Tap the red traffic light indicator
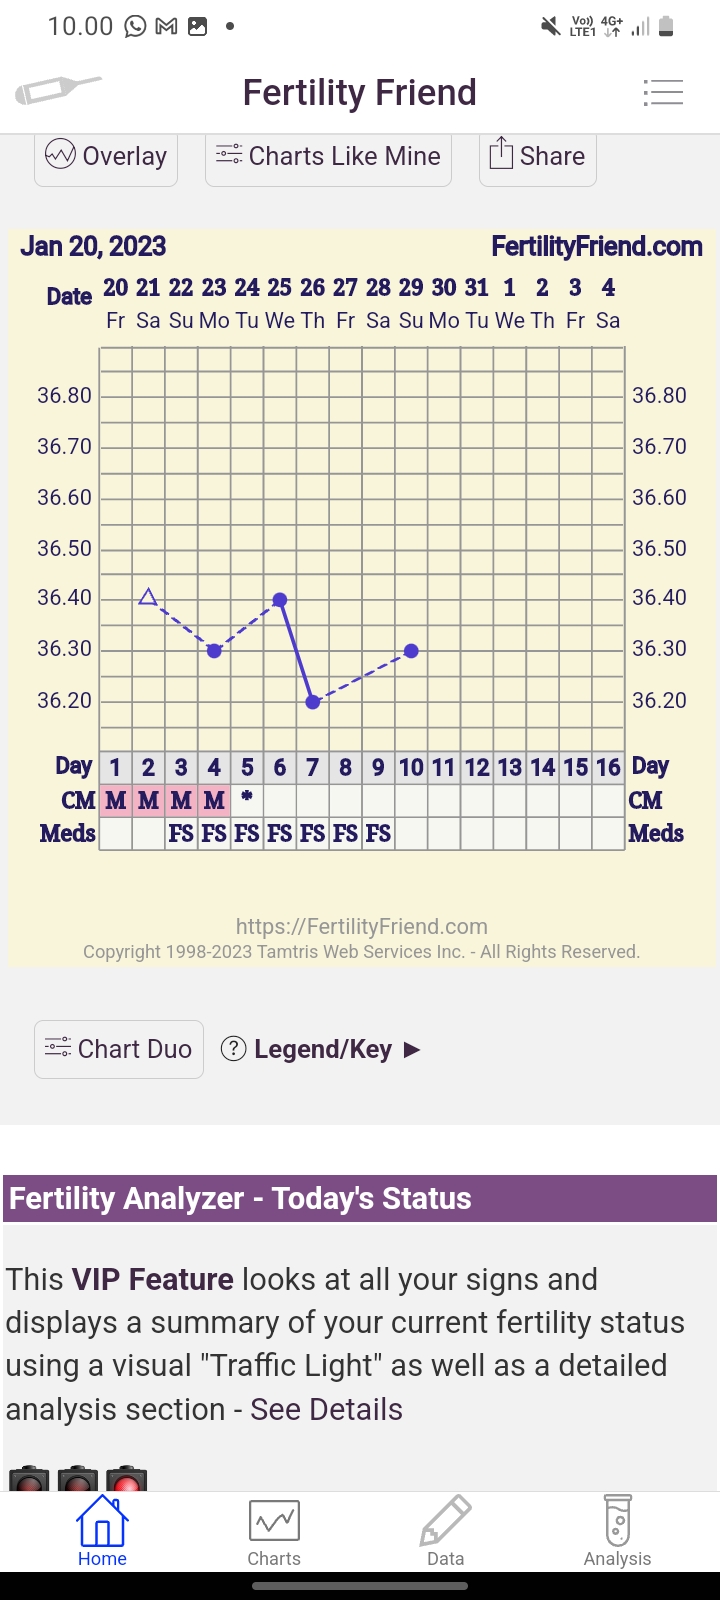Screen dimensions: 720x1600 [127, 1480]
